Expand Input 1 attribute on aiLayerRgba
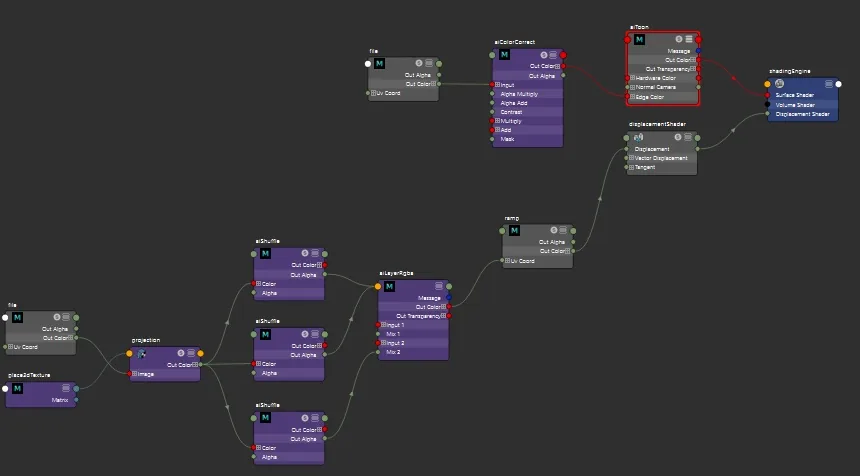This screenshot has width=860, height=476. [383, 325]
